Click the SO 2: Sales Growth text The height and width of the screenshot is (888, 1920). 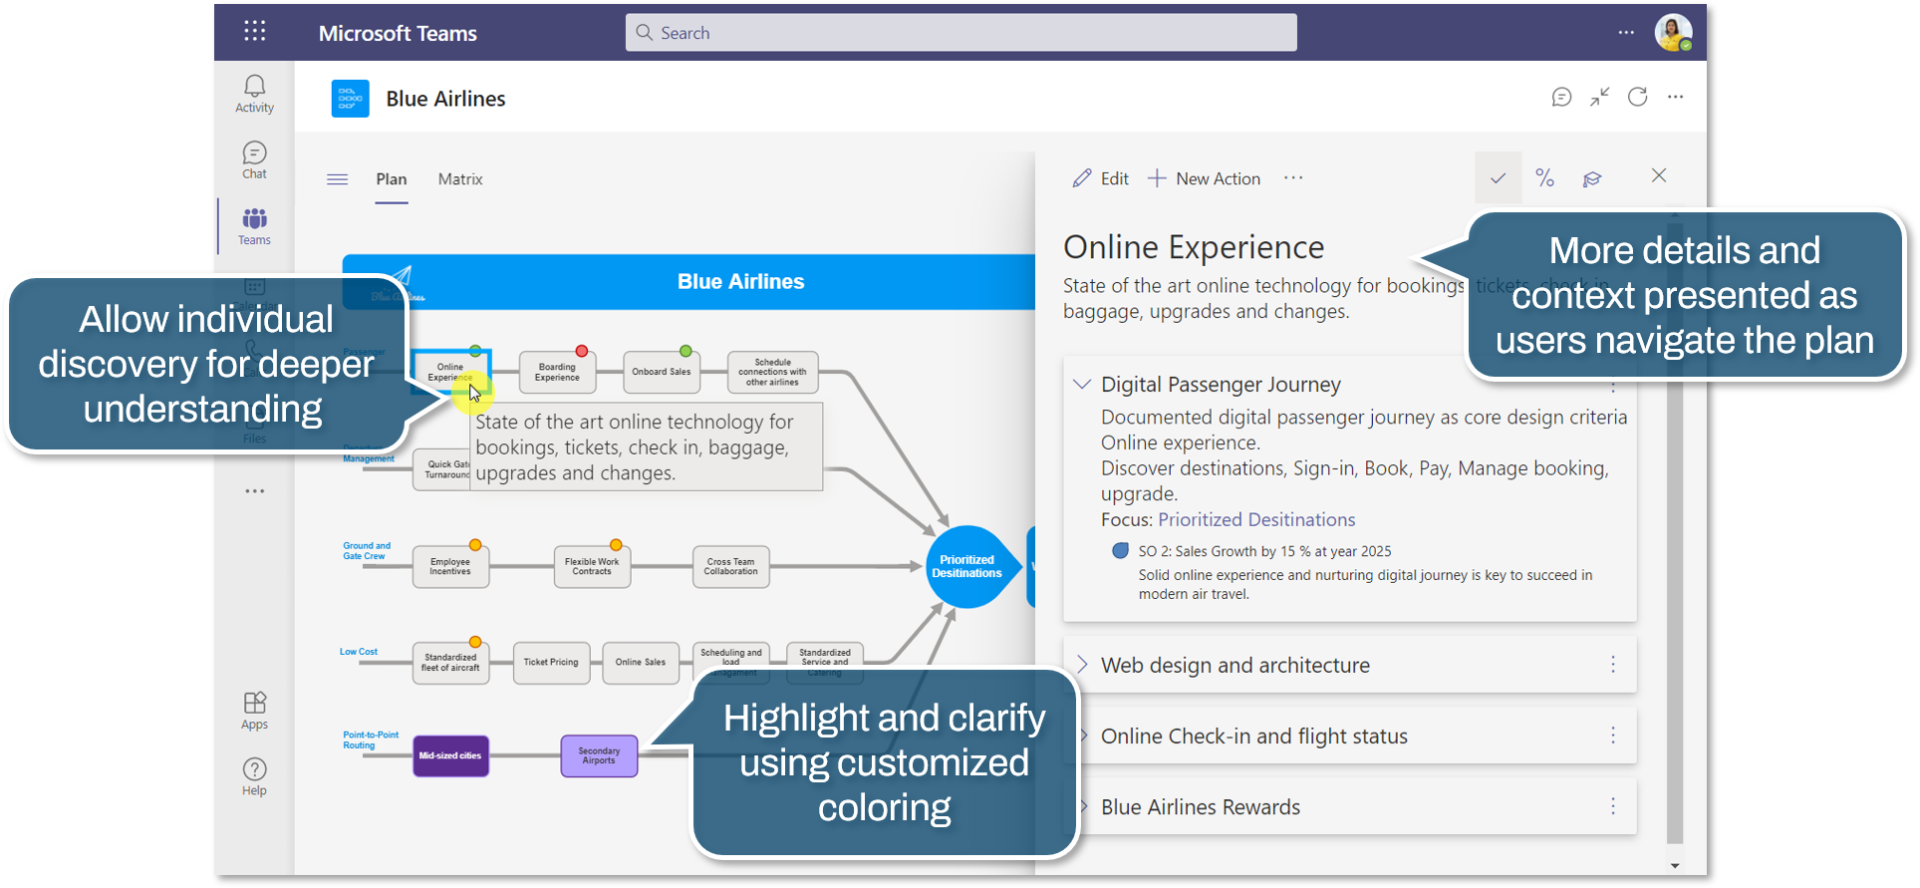(1265, 551)
